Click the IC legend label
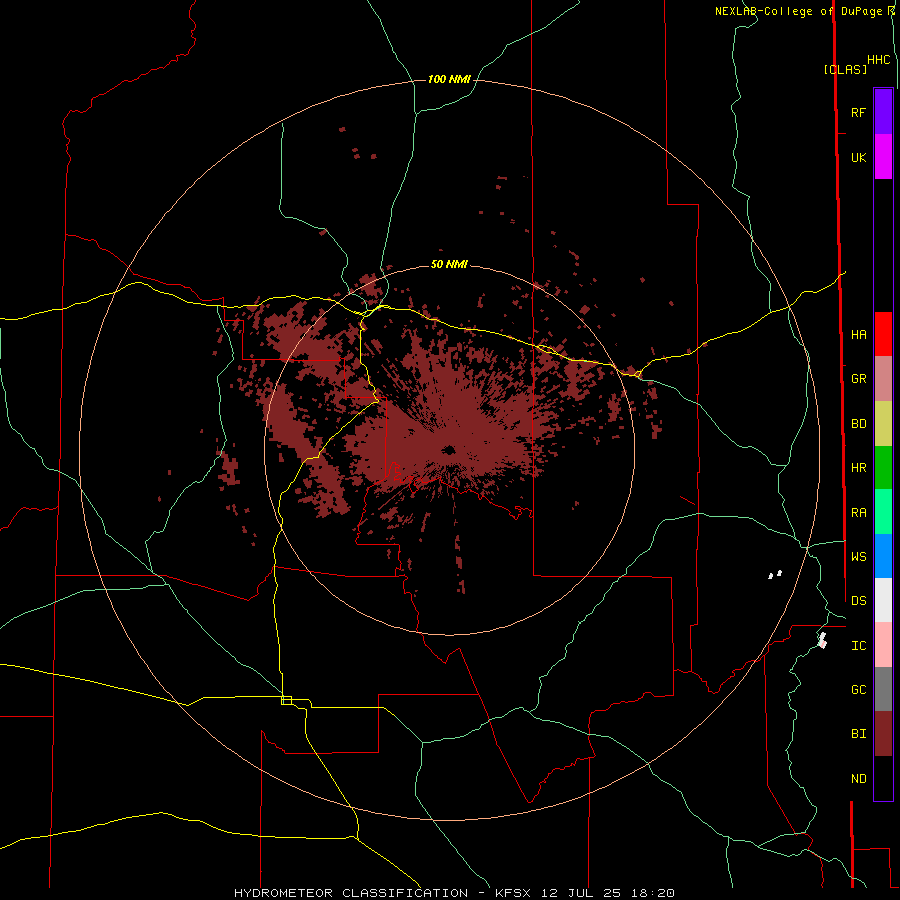The image size is (900, 900). tap(858, 645)
